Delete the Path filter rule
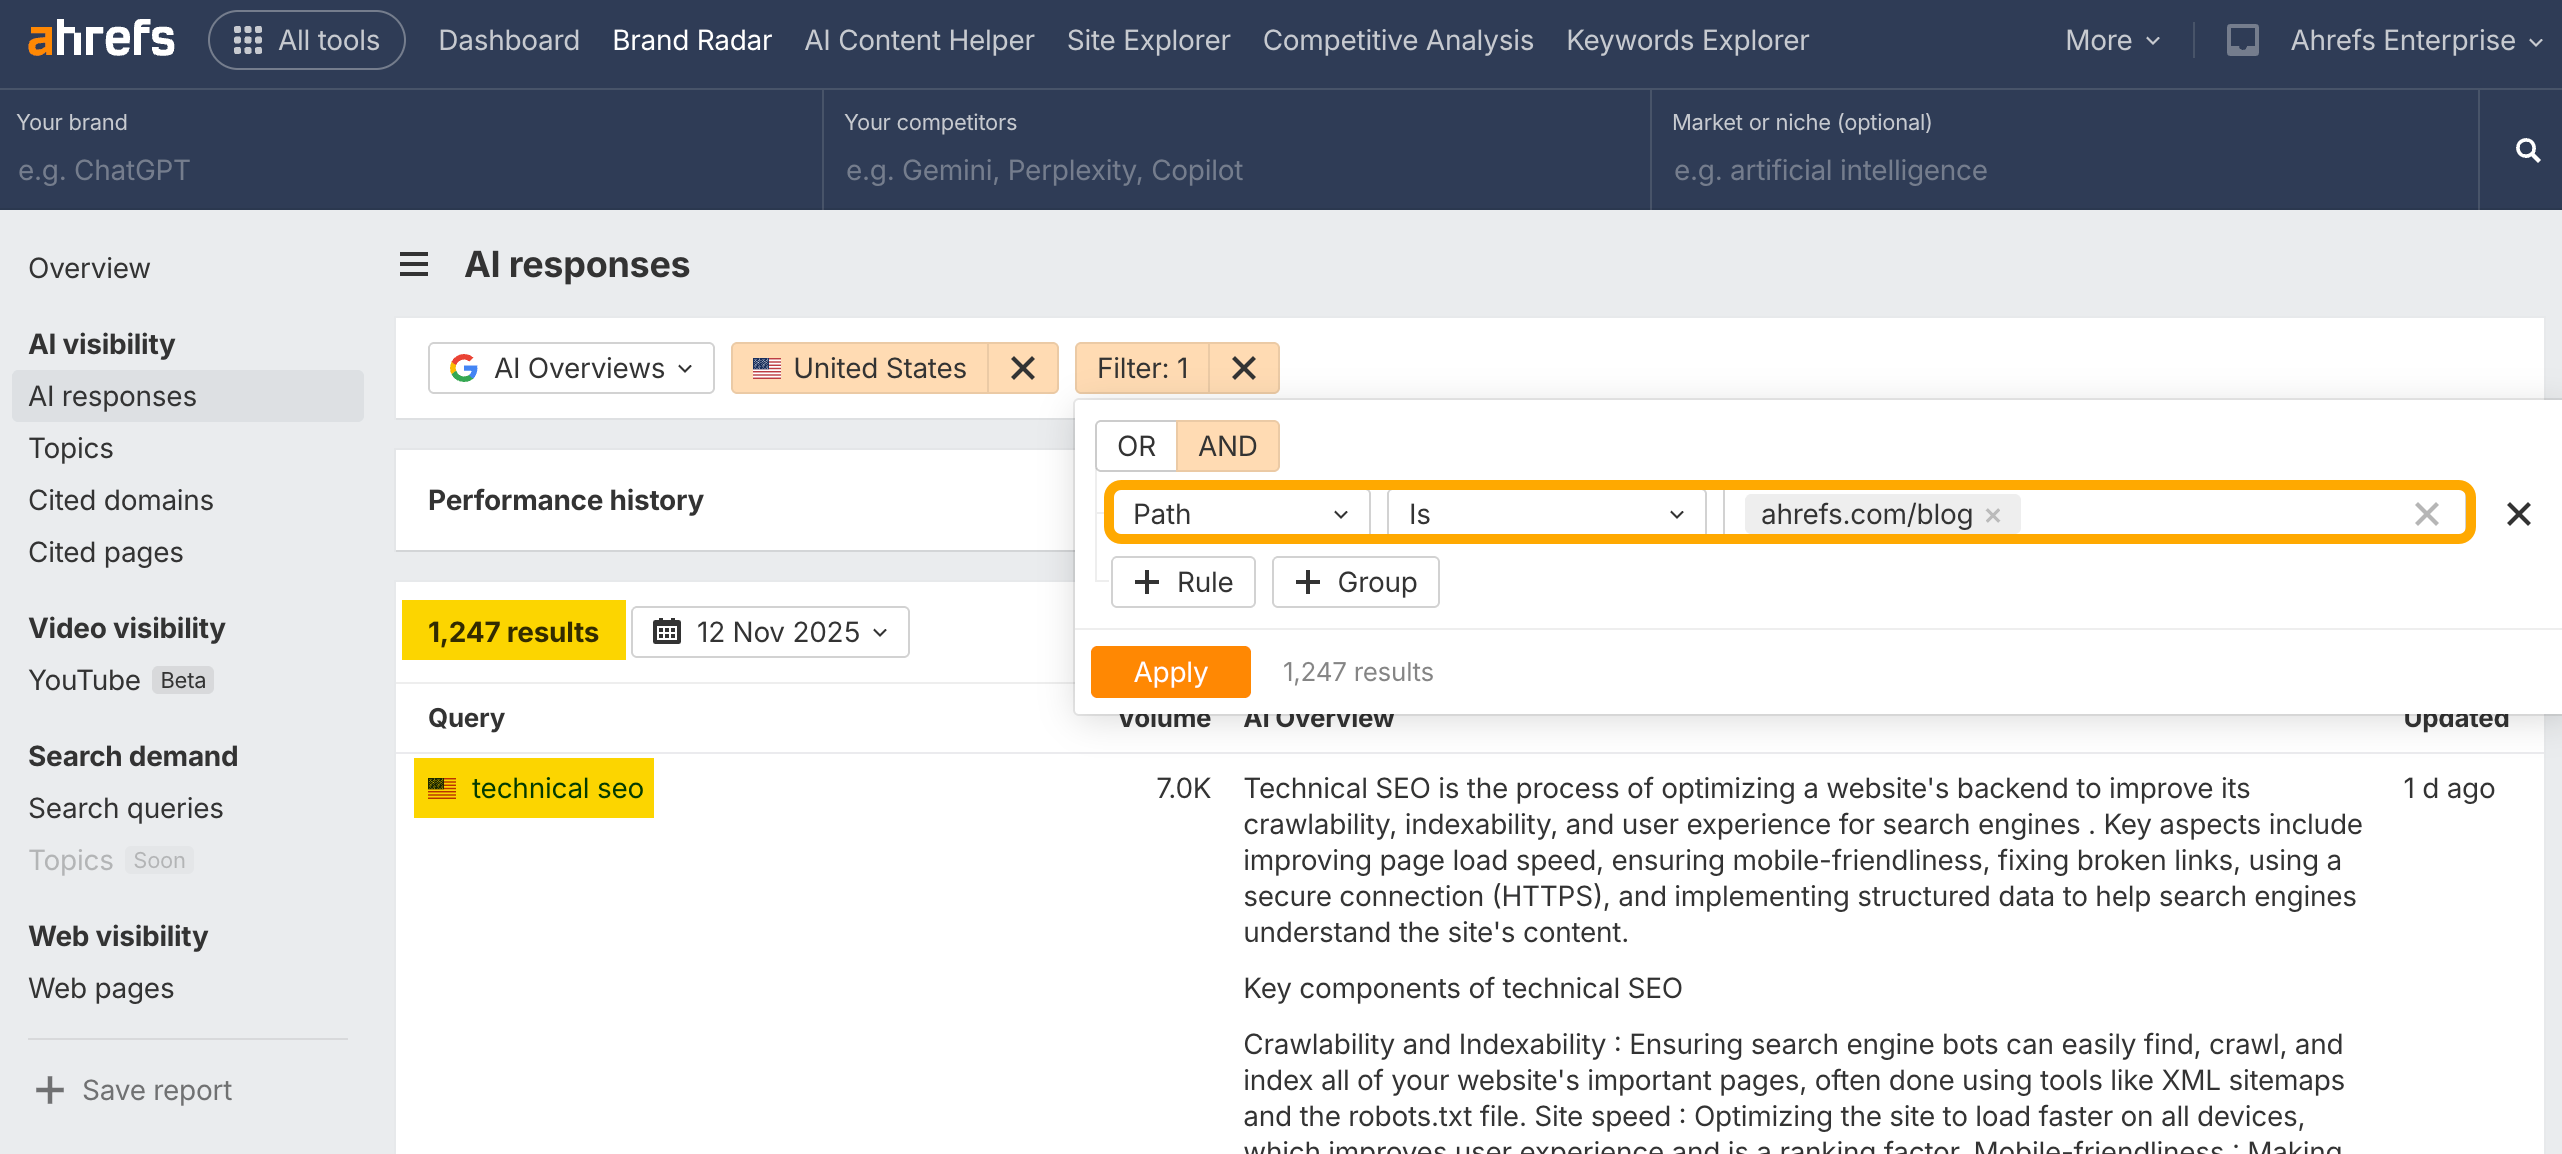This screenshot has height=1154, width=2562. tap(2518, 514)
